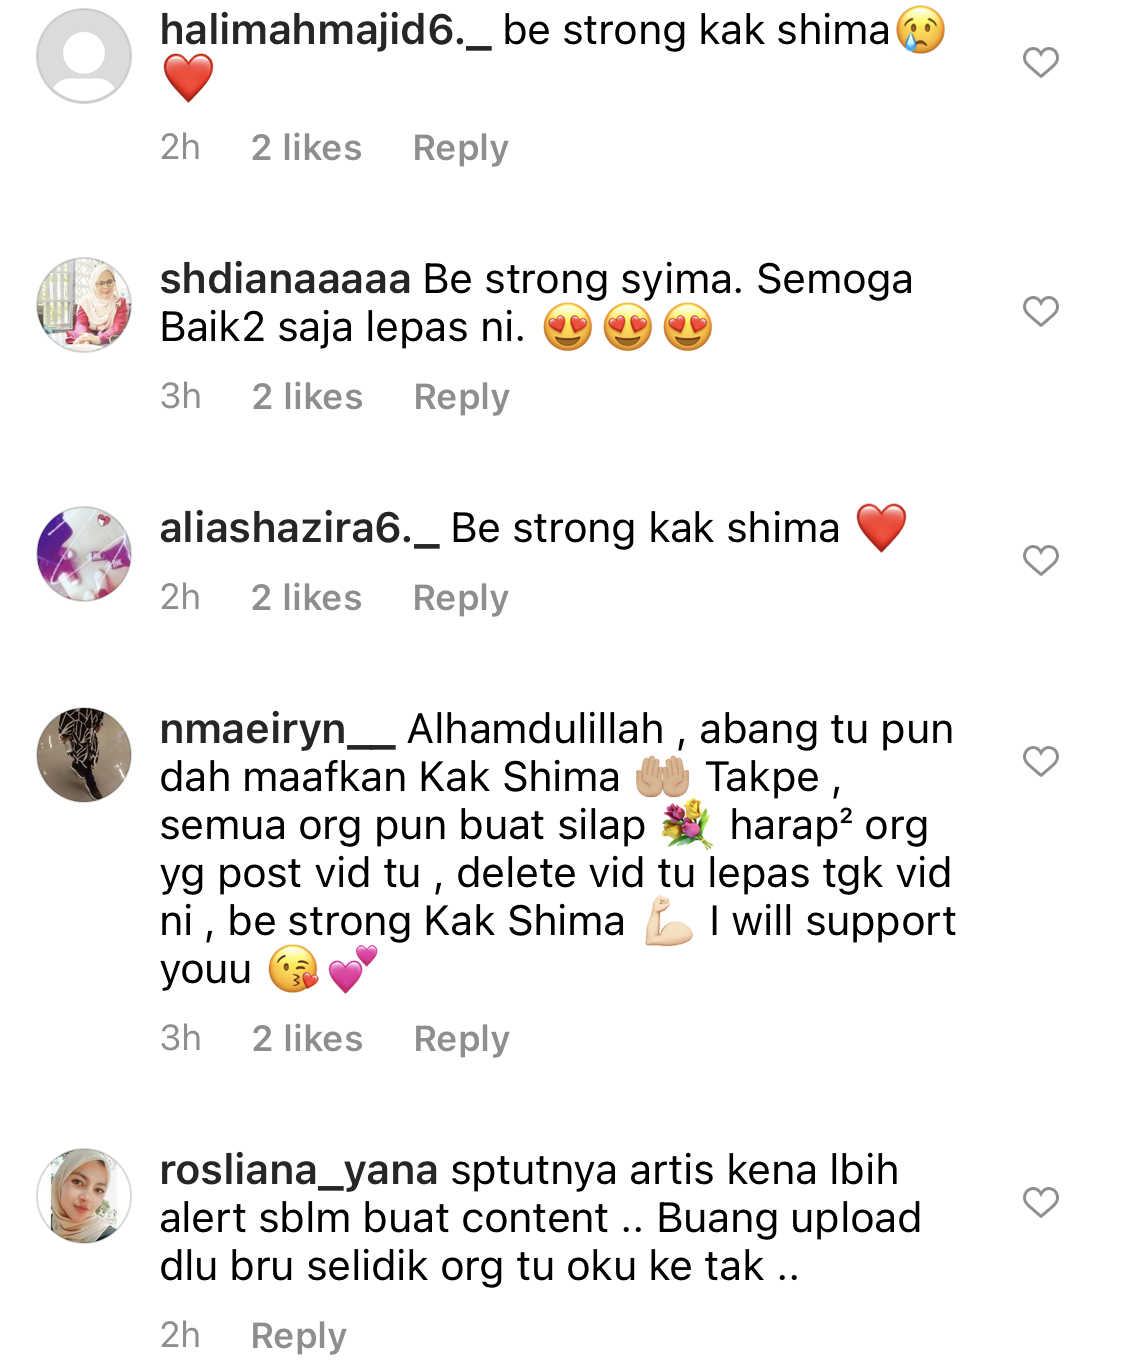The width and height of the screenshot is (1125, 1365).
Task: Tap heart icon on shdianaaaaa comment
Action: [x=1040, y=311]
